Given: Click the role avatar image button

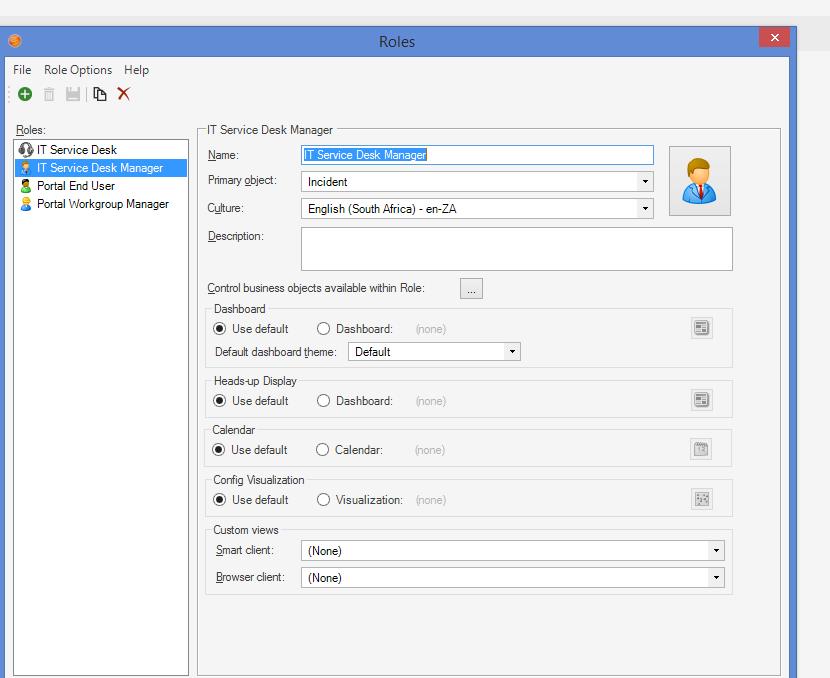Looking at the screenshot, I should pyautogui.click(x=700, y=181).
